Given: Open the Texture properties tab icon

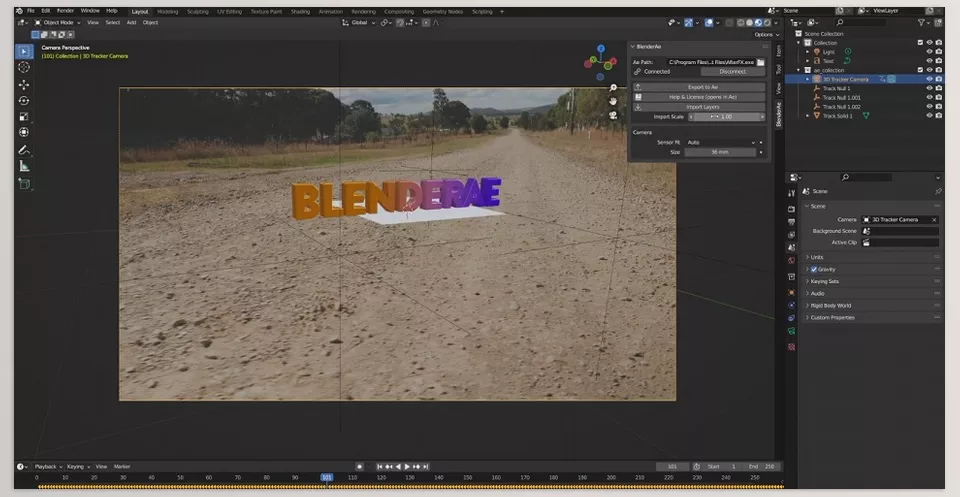Looking at the screenshot, I should tap(792, 346).
